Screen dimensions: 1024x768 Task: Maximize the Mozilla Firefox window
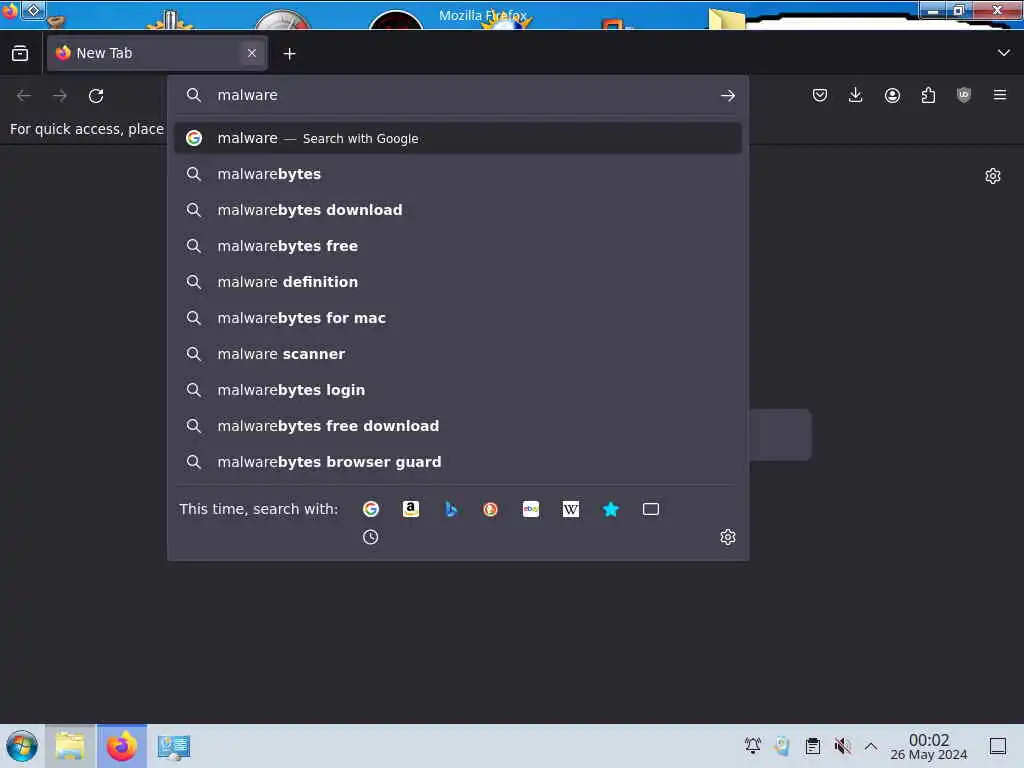click(958, 10)
